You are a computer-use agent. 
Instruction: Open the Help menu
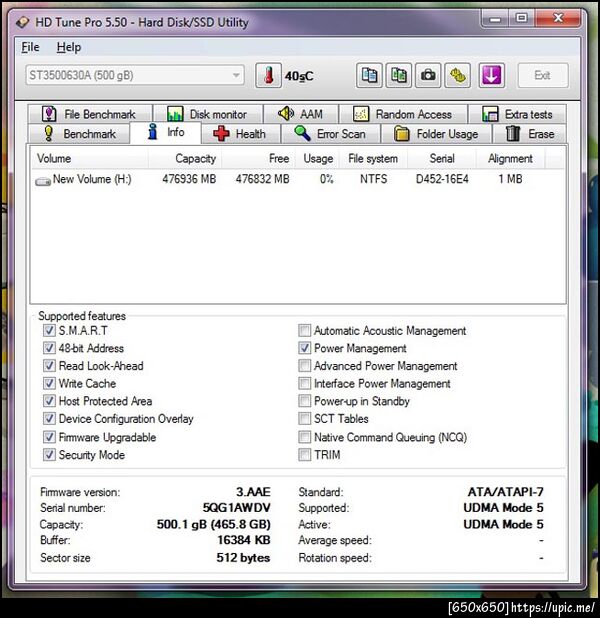click(69, 47)
